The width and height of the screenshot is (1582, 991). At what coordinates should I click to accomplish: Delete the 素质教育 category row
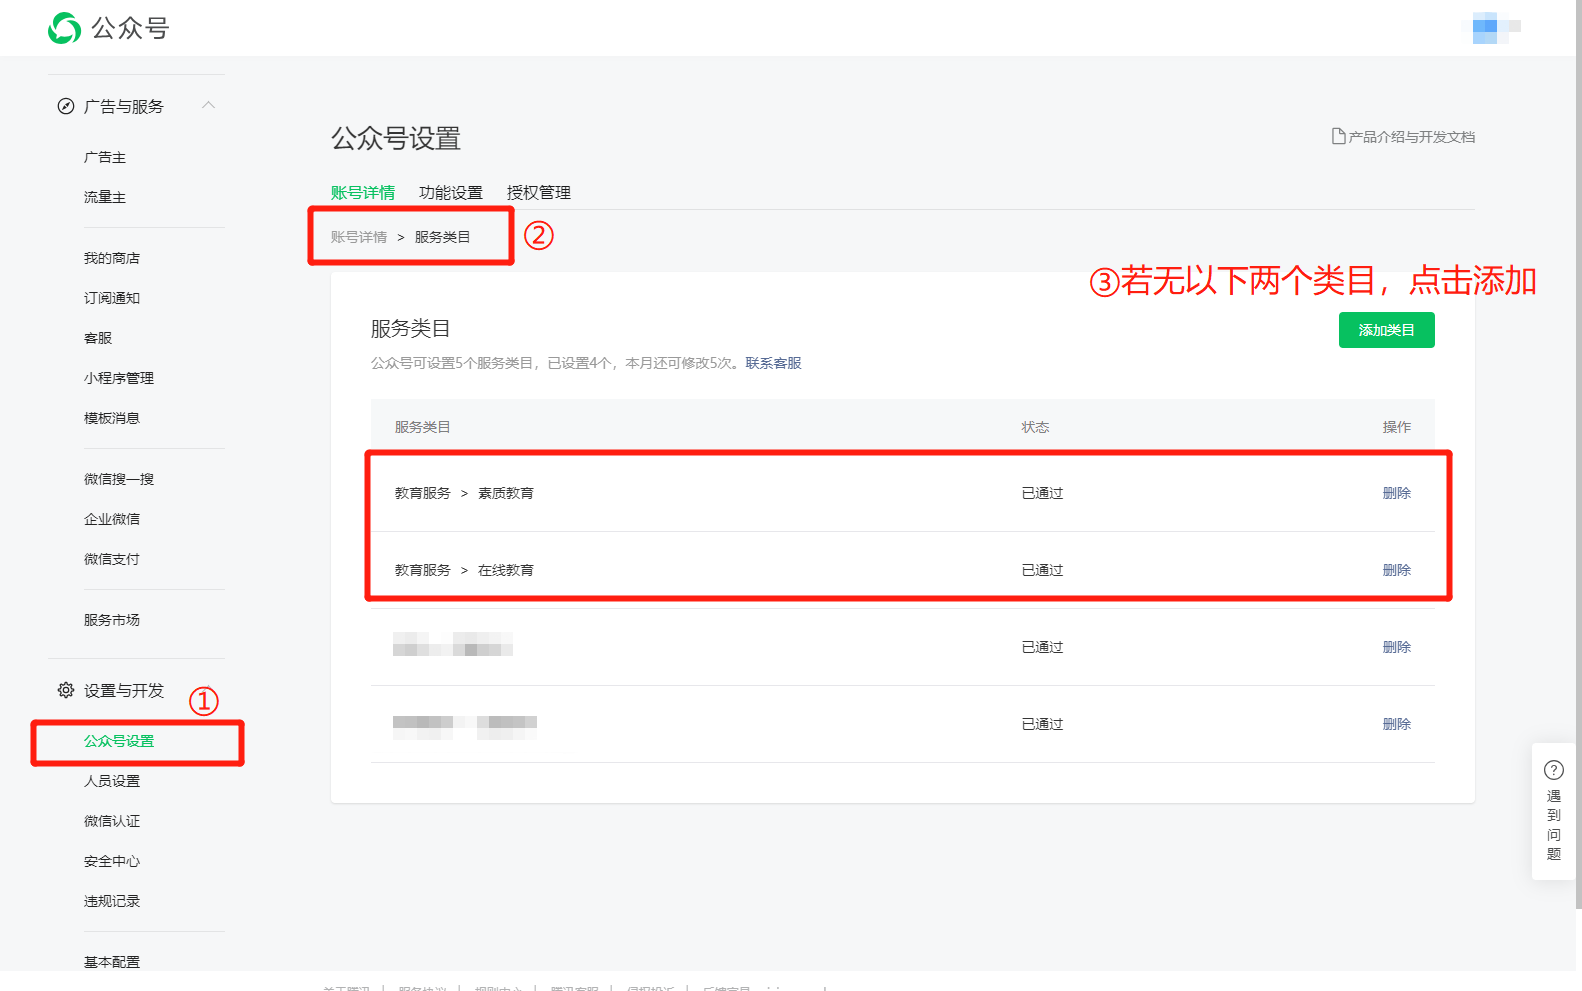(1397, 493)
